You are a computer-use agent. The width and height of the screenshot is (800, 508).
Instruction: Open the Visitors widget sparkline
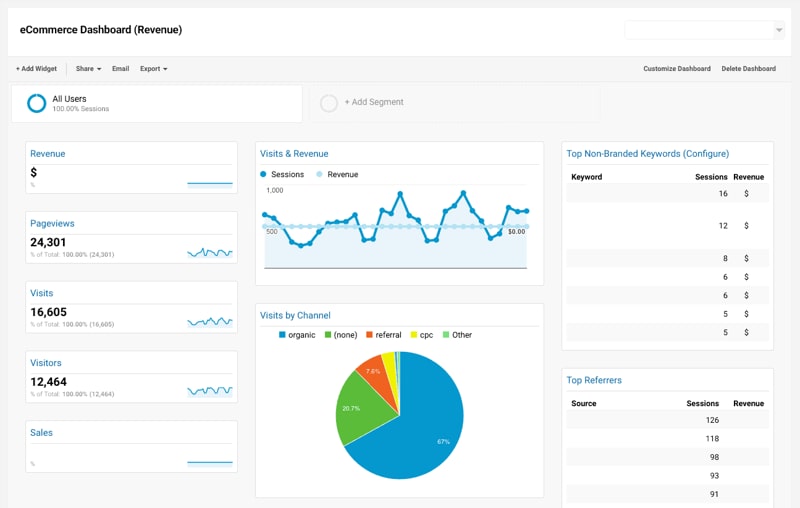tap(210, 391)
